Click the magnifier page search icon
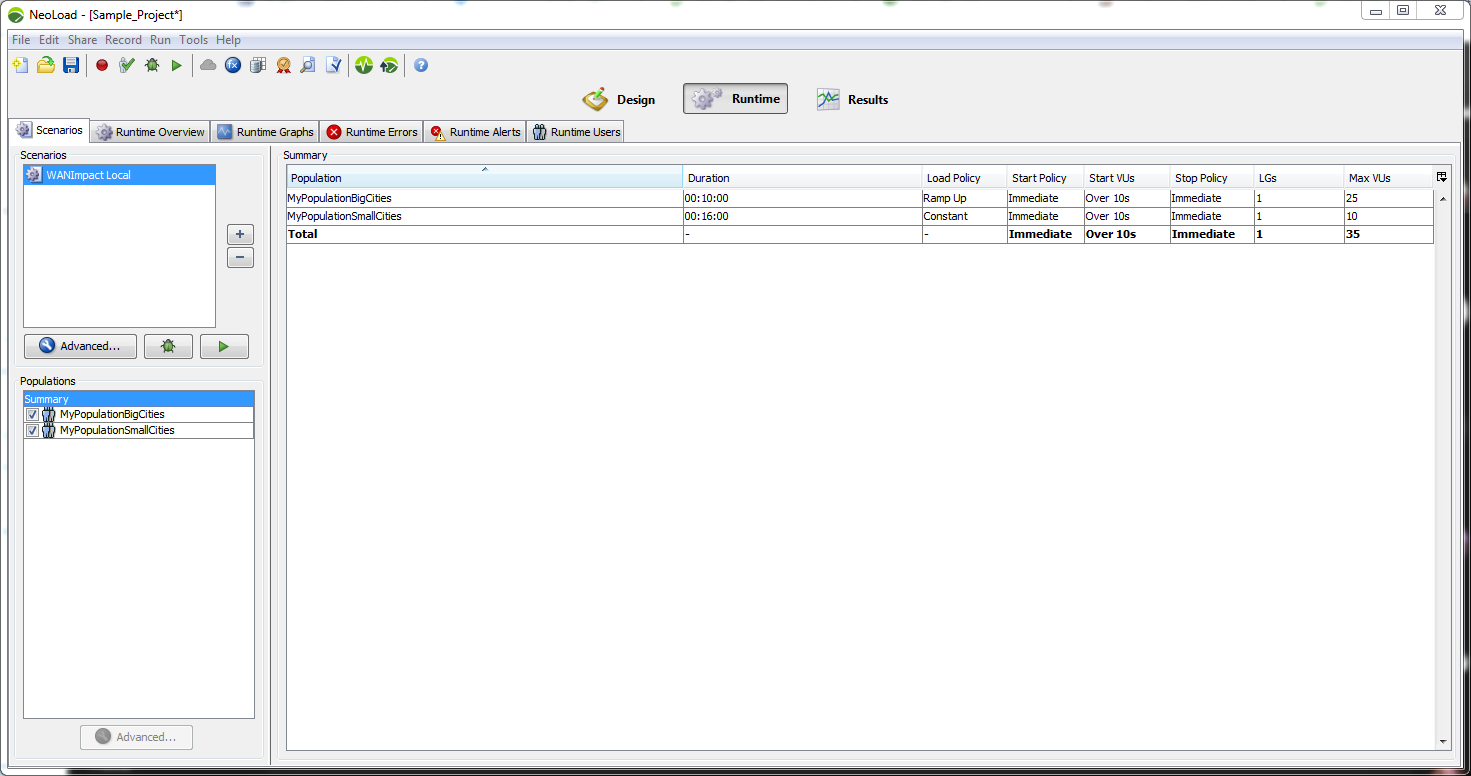1471x776 pixels. (308, 65)
